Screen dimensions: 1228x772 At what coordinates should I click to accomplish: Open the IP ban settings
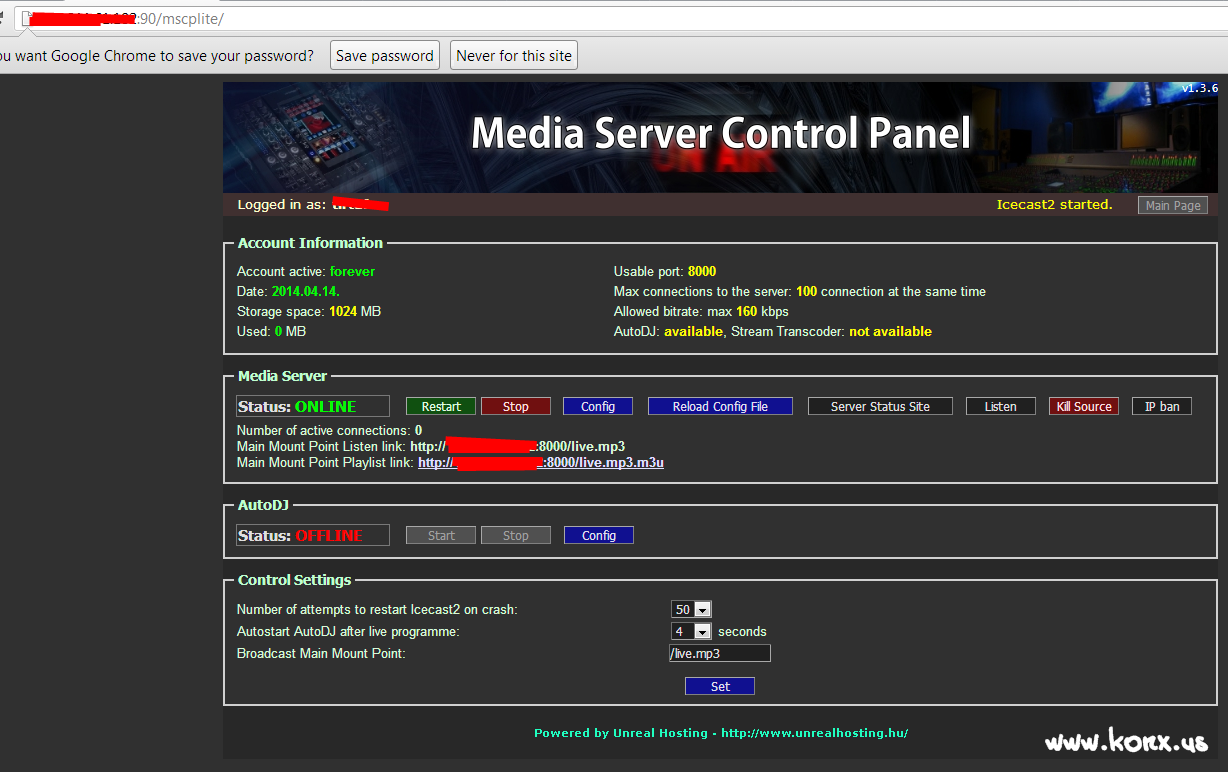tap(1161, 406)
